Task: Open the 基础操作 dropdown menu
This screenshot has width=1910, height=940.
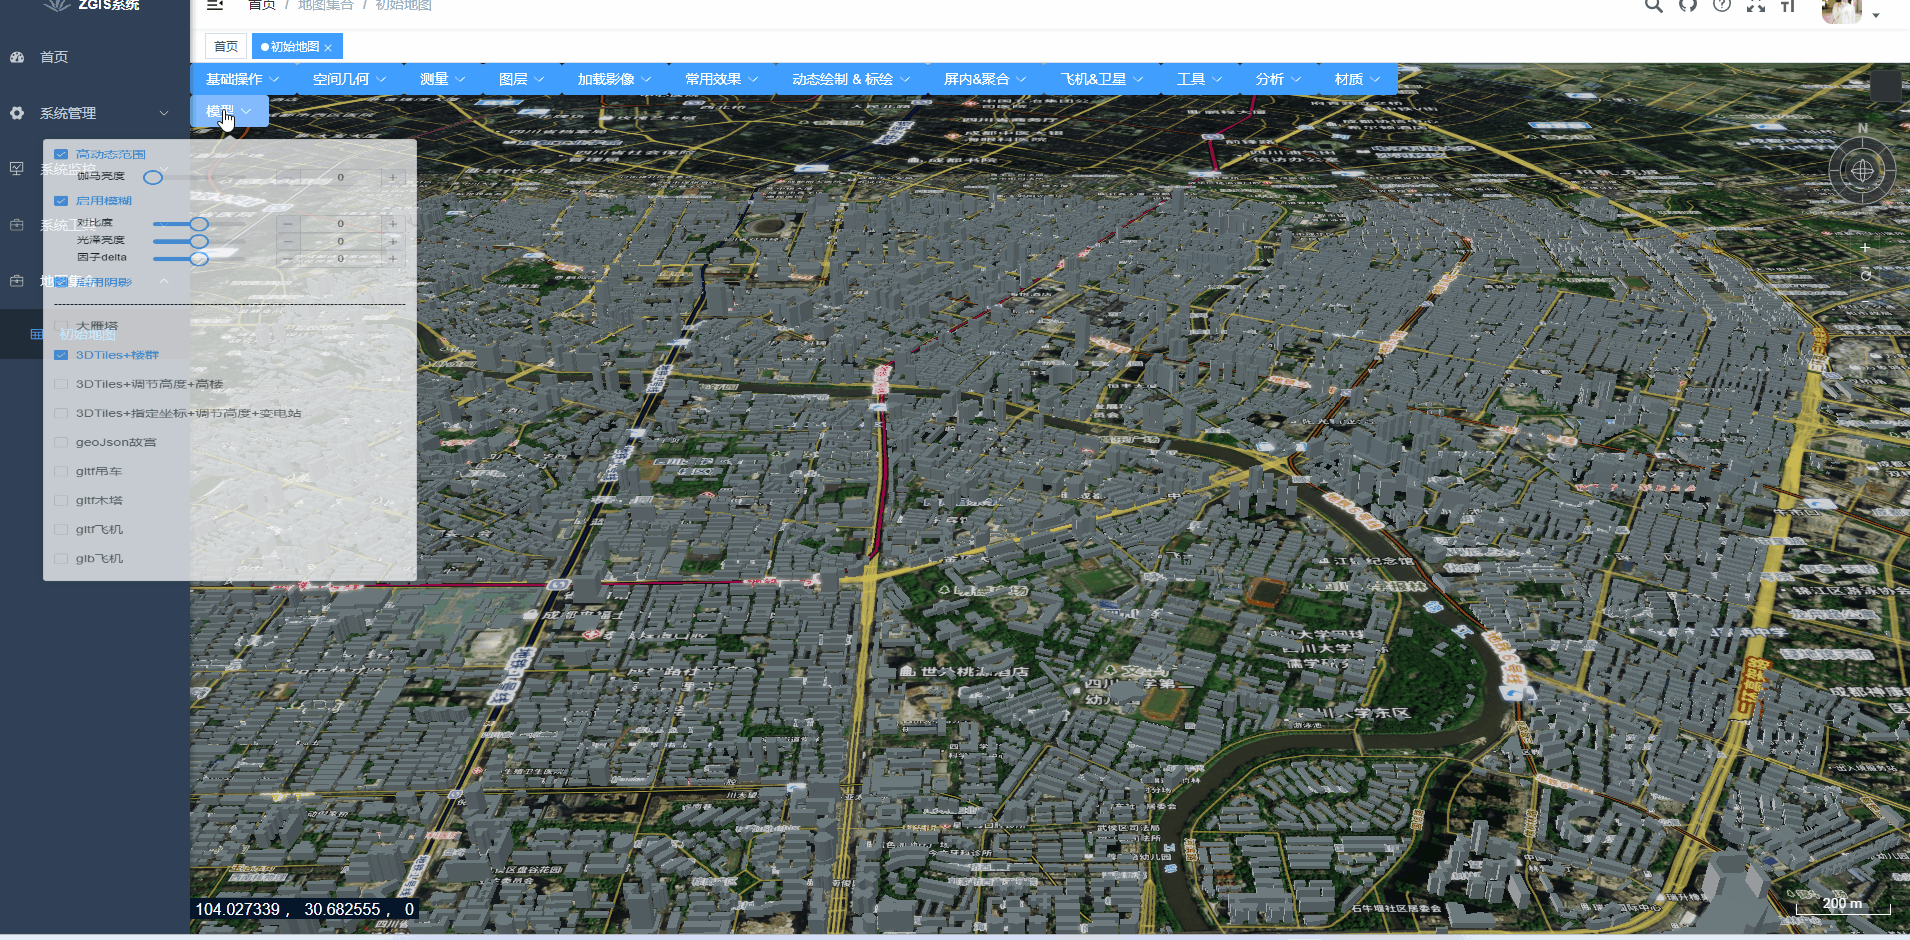Action: click(x=243, y=79)
